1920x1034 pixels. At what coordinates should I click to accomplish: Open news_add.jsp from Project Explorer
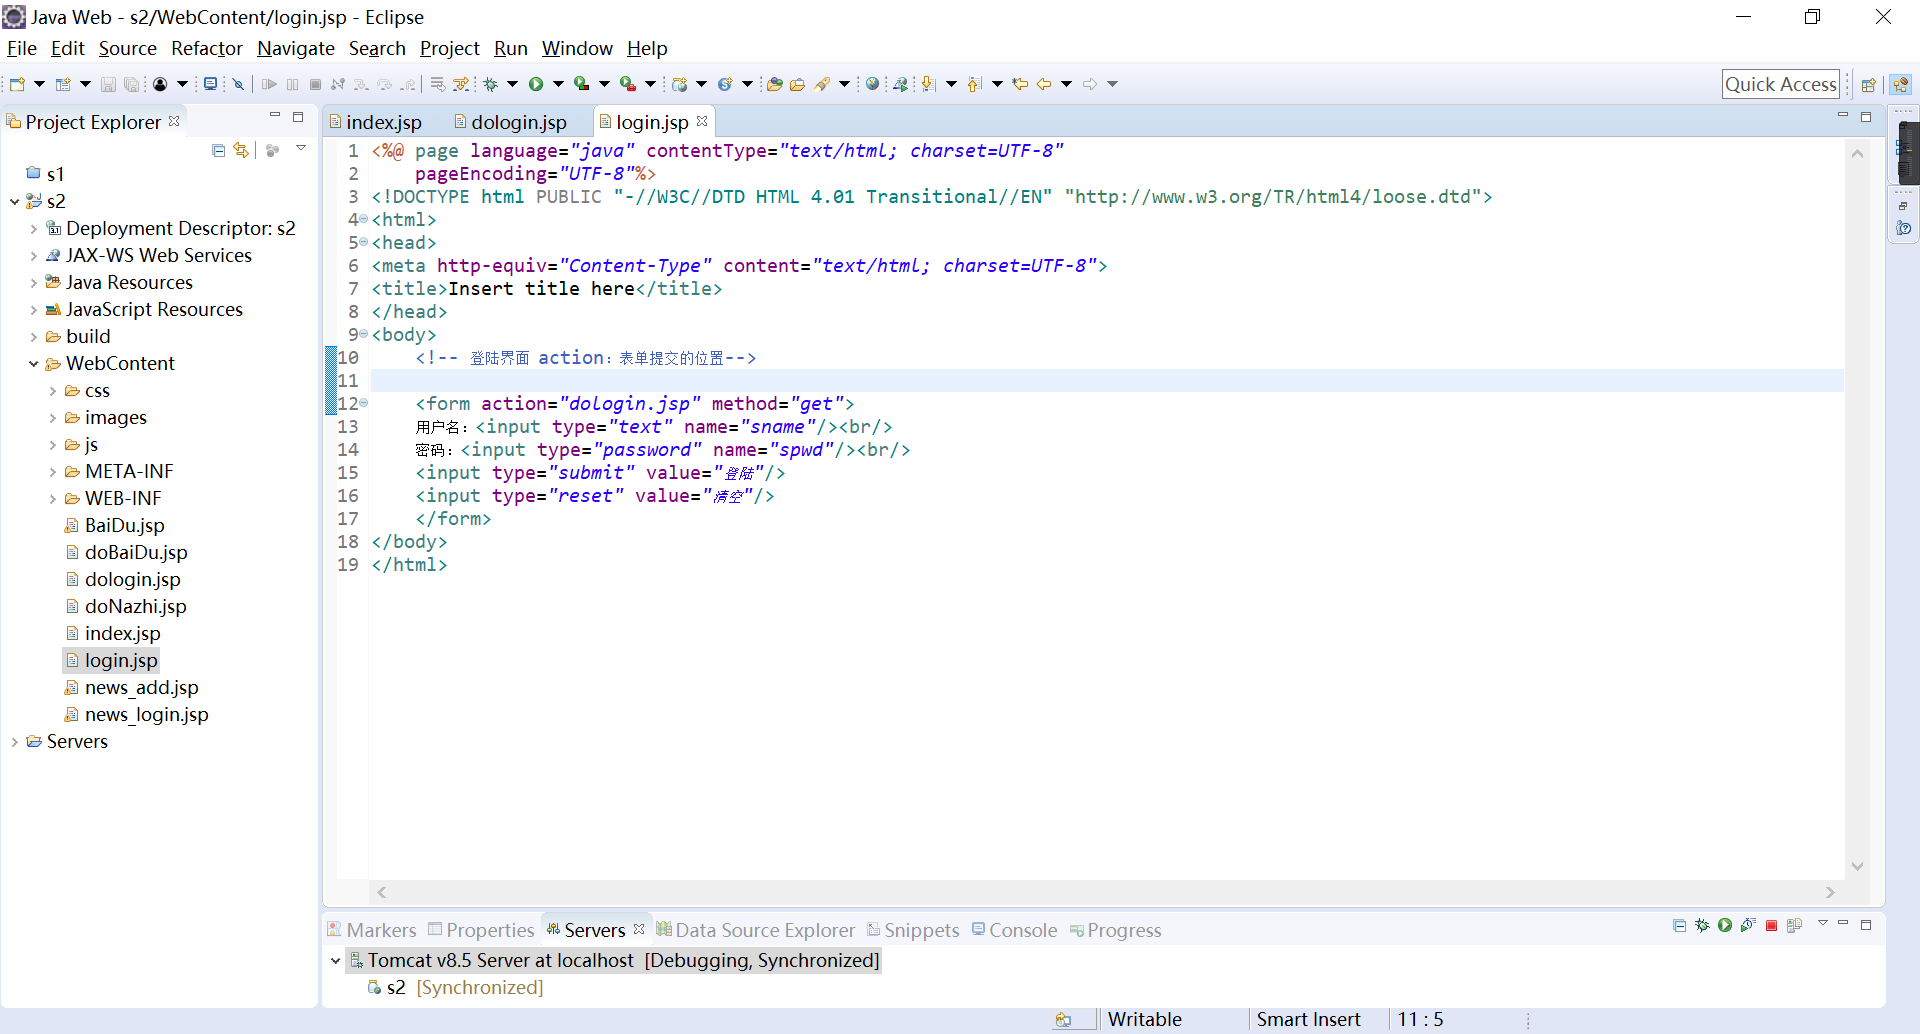coord(141,687)
